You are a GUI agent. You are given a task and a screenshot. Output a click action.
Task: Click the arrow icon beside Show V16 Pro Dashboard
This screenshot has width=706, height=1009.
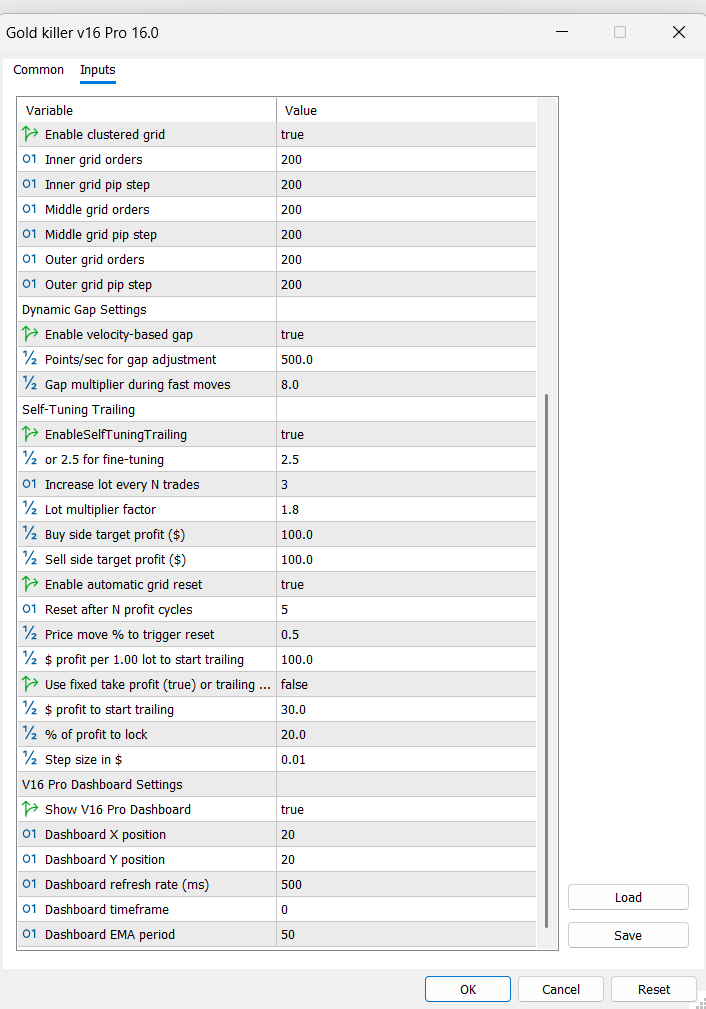click(30, 809)
